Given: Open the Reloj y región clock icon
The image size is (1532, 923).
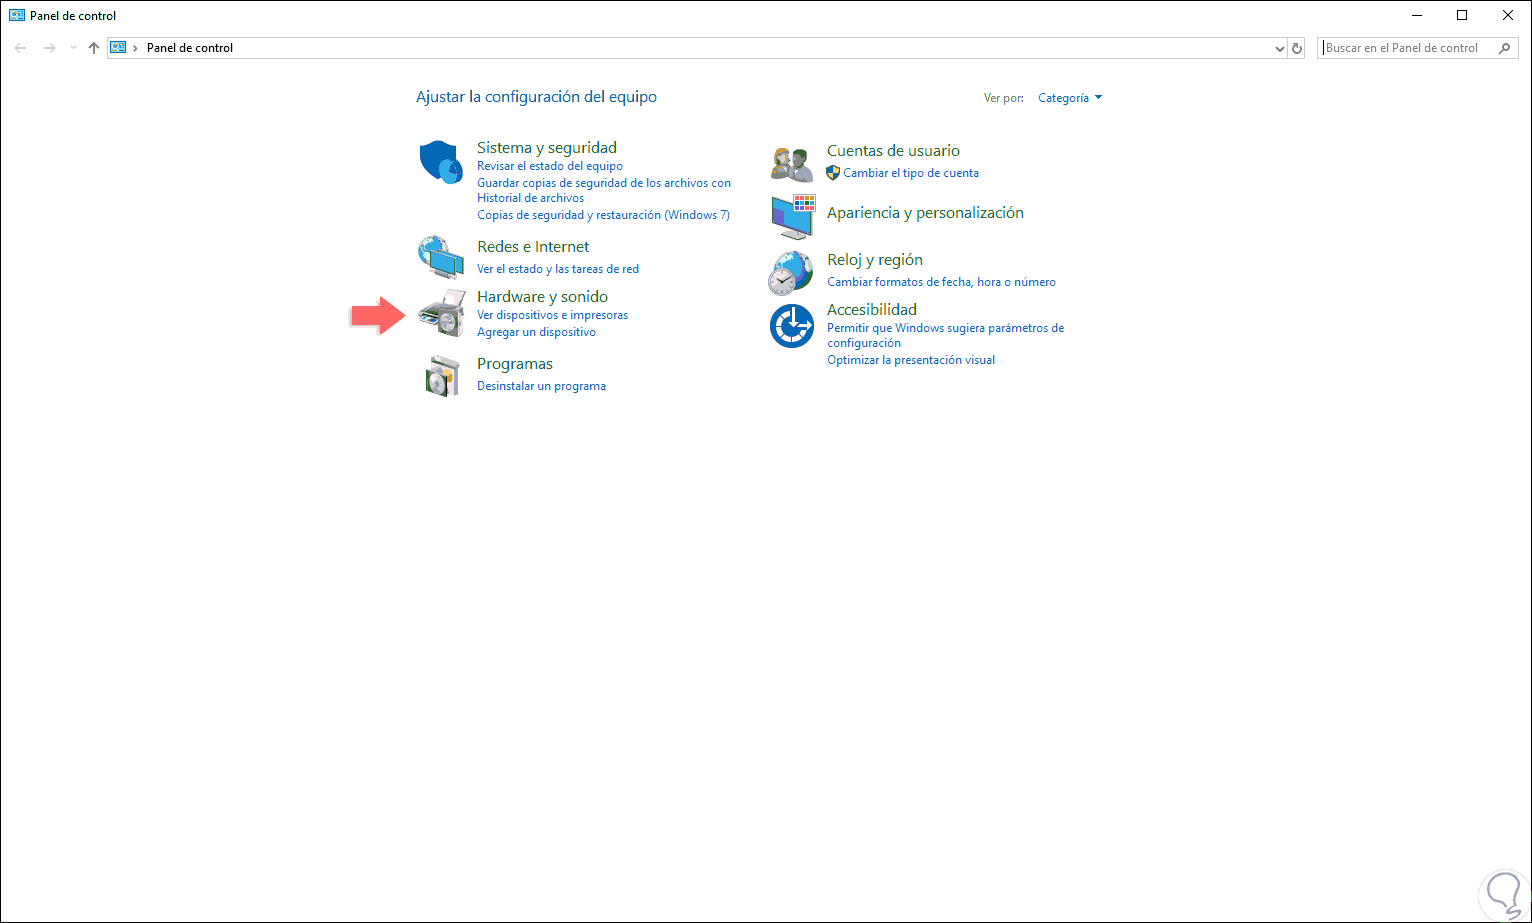Looking at the screenshot, I should [x=791, y=273].
